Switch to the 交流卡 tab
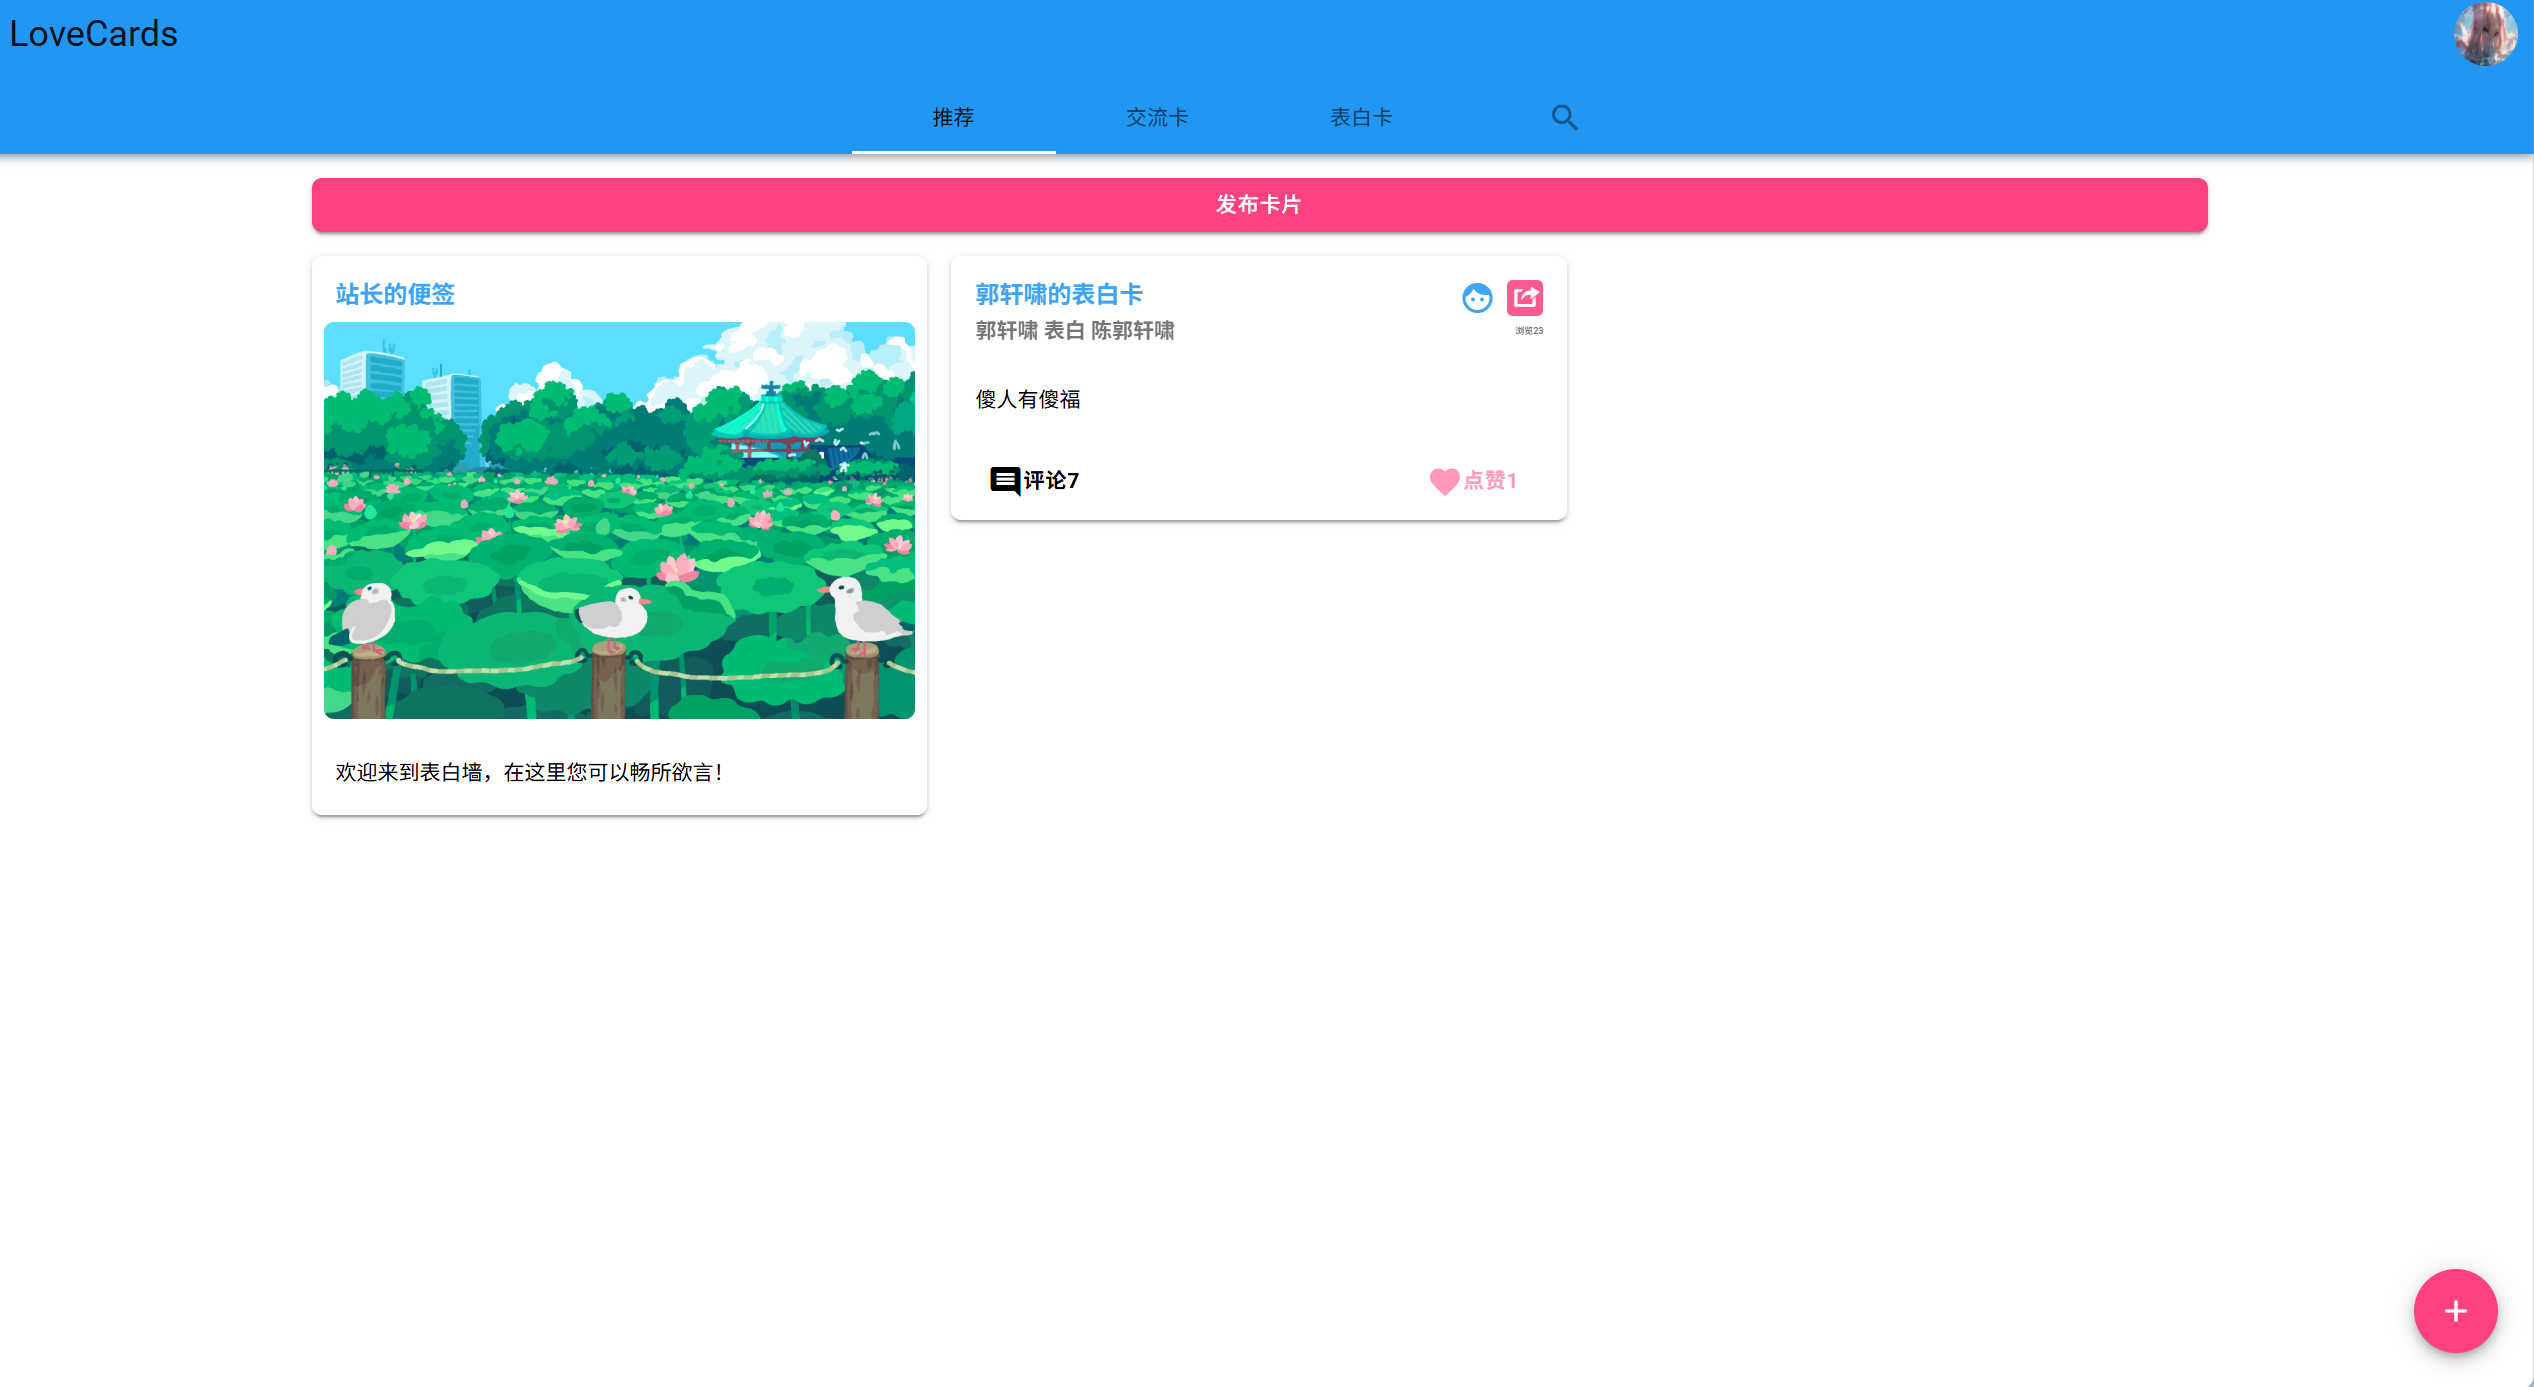The width and height of the screenshot is (2534, 1387). [1157, 118]
